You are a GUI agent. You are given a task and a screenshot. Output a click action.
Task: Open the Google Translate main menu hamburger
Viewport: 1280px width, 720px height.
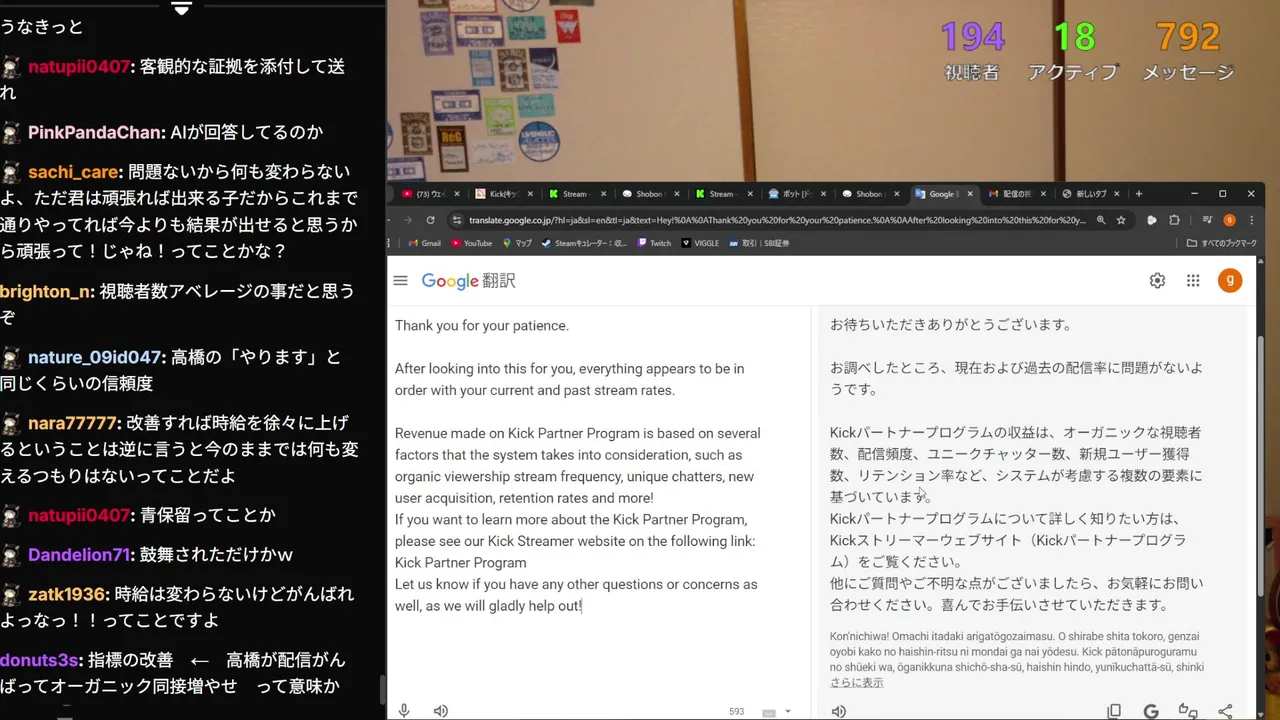pyautogui.click(x=401, y=281)
